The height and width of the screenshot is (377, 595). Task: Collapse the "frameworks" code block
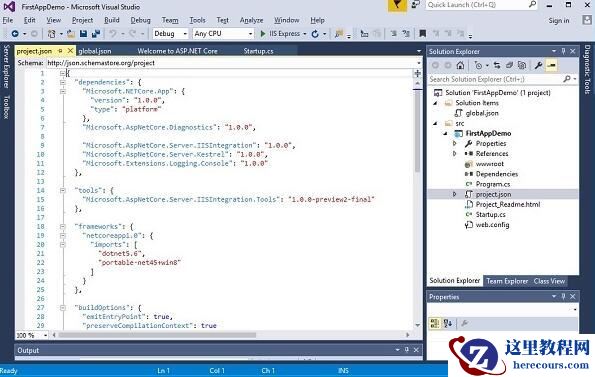point(63,226)
